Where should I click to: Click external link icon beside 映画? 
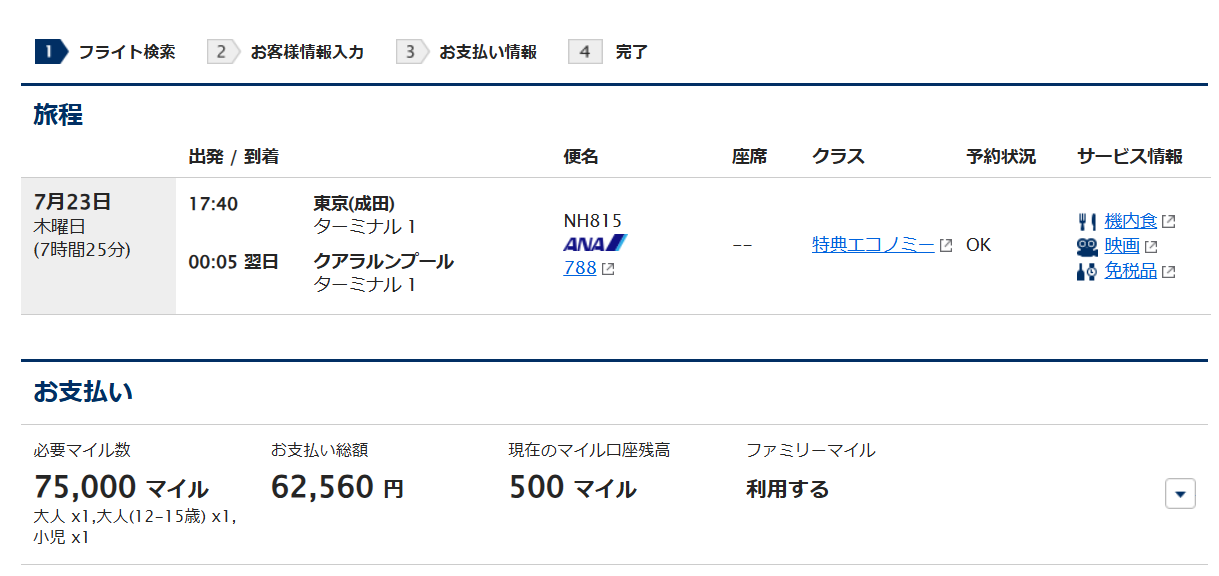(x=1151, y=247)
